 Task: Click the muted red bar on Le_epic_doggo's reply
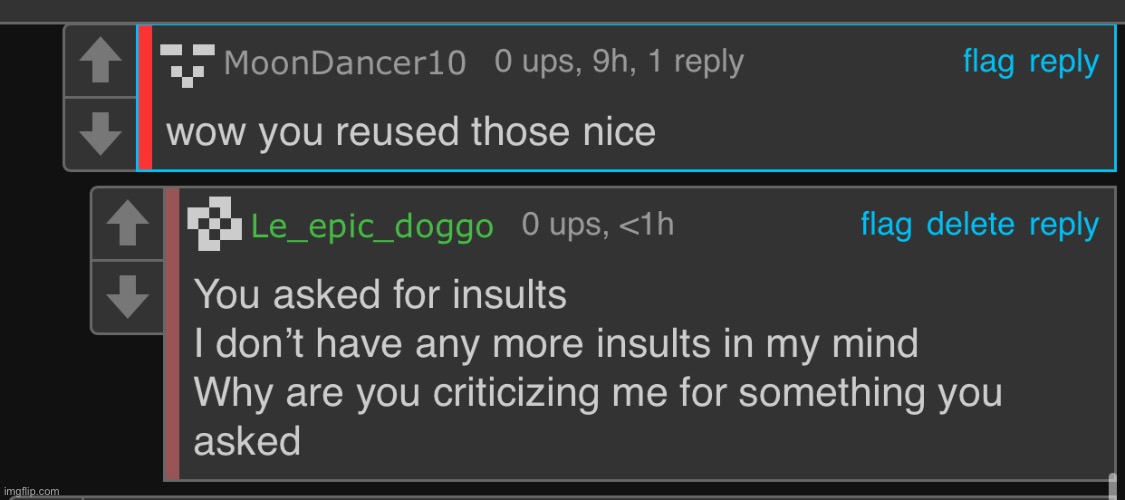pyautogui.click(x=172, y=333)
